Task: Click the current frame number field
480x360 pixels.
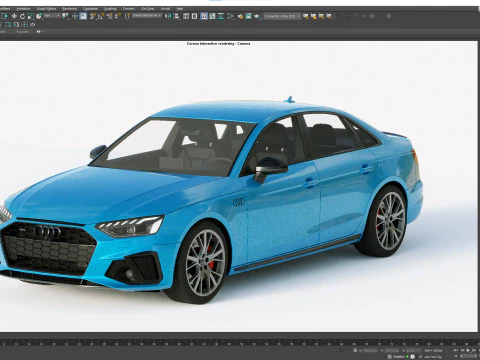Action: (468, 356)
